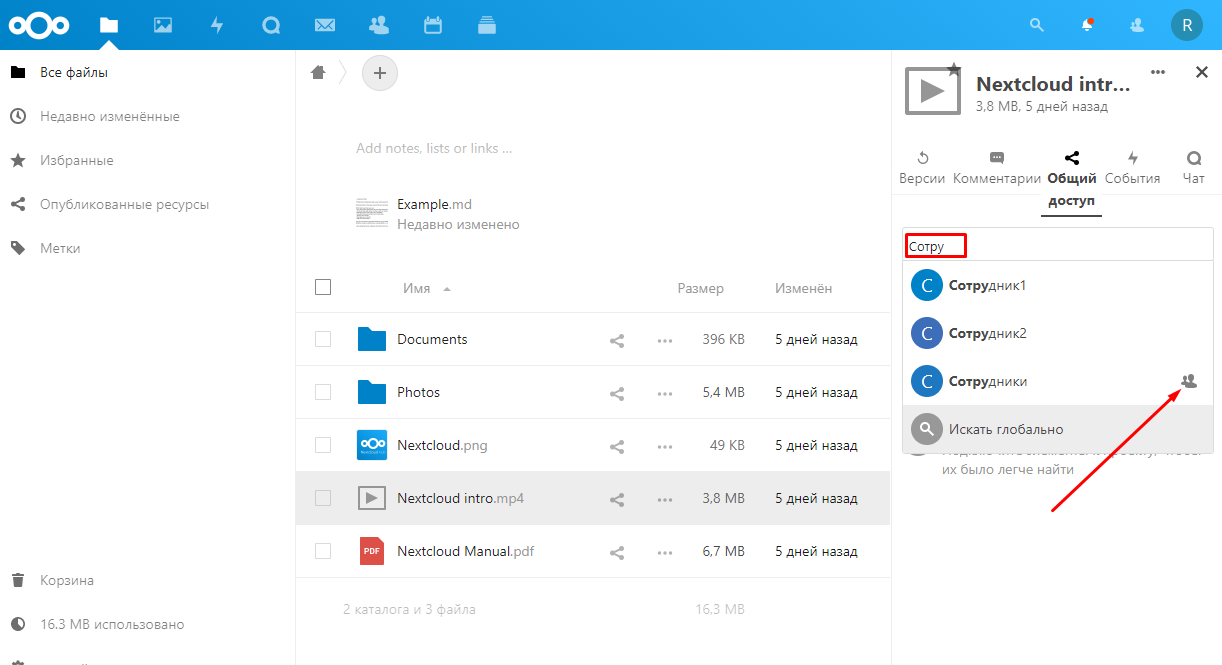Select the Nextcloud.png checkbox

(323, 445)
